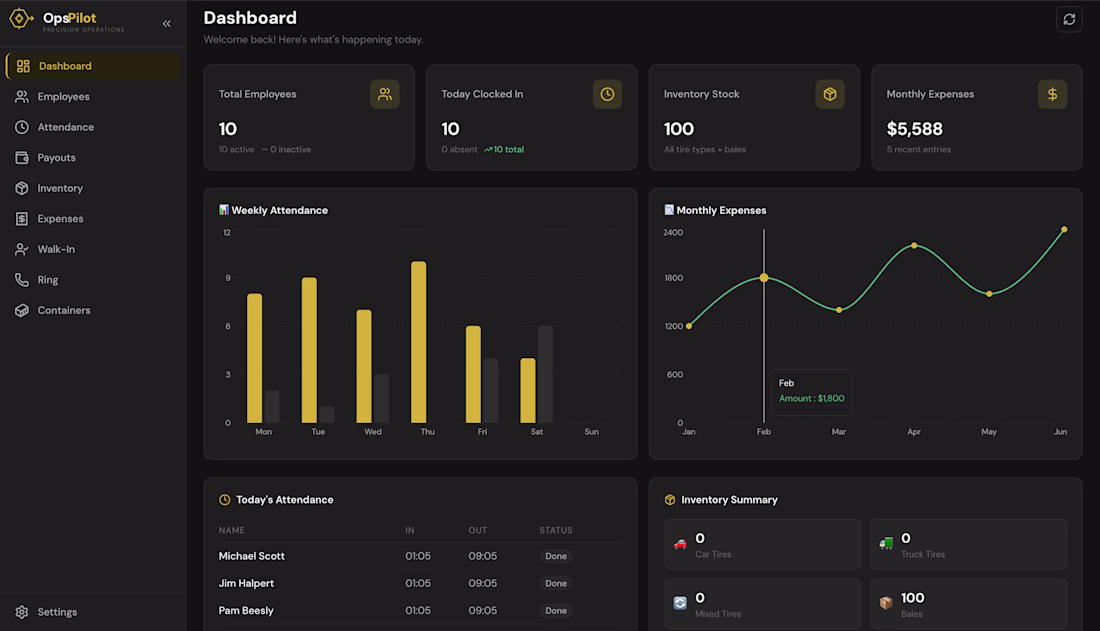
Task: Click the Monthly Expenses dollar icon
Action: point(1052,94)
